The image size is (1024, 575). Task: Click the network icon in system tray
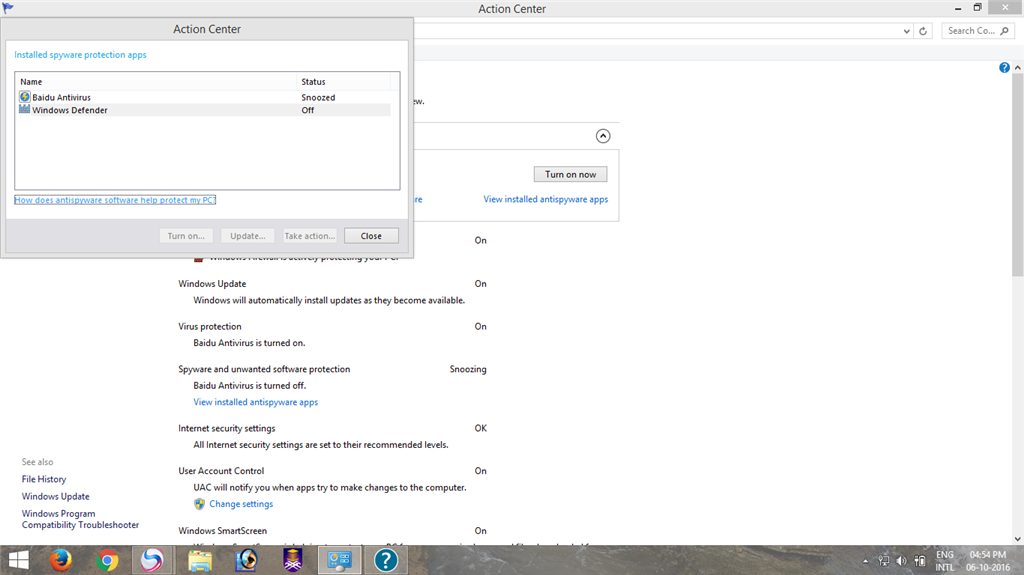[884, 561]
